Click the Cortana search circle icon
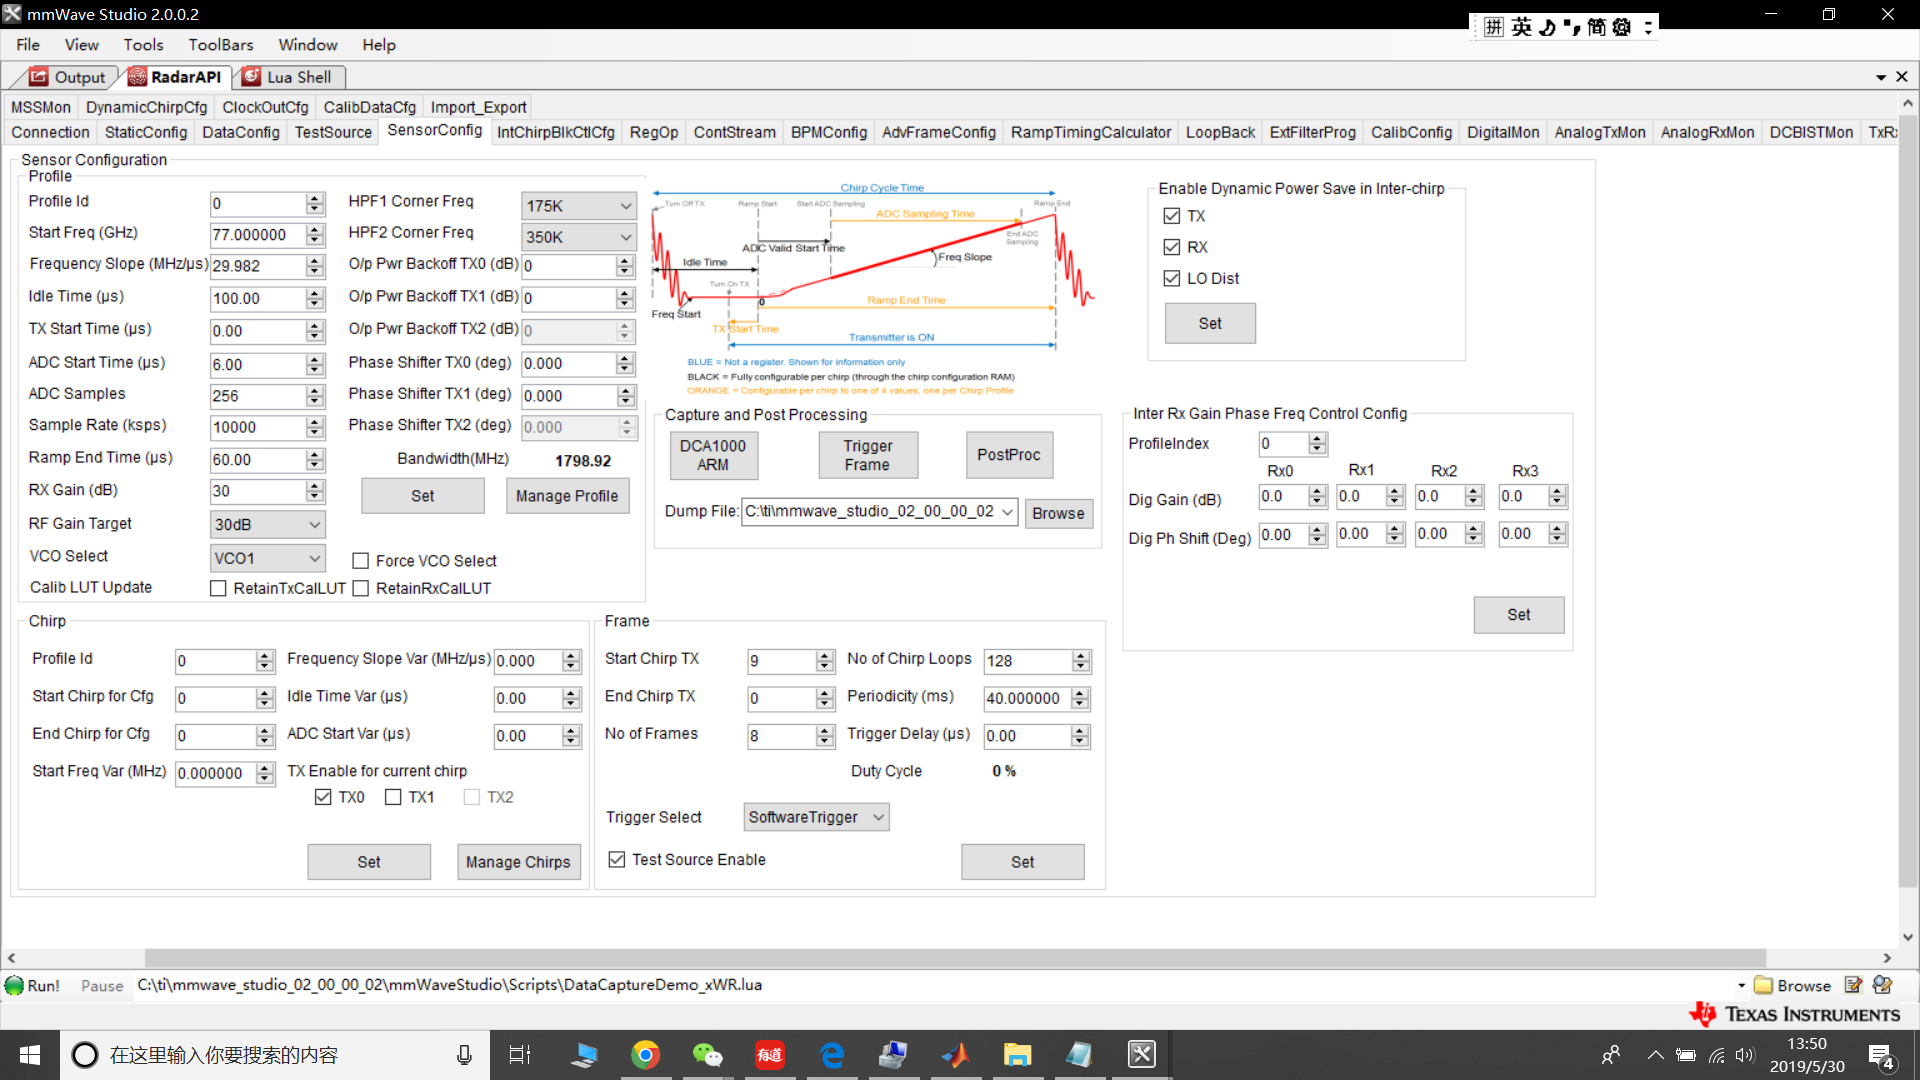Screen dimensions: 1920x1080 (x=85, y=1055)
